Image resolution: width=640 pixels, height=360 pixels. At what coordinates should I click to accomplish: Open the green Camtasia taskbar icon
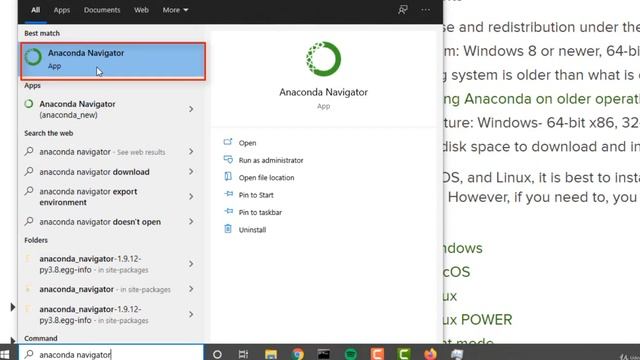point(404,354)
